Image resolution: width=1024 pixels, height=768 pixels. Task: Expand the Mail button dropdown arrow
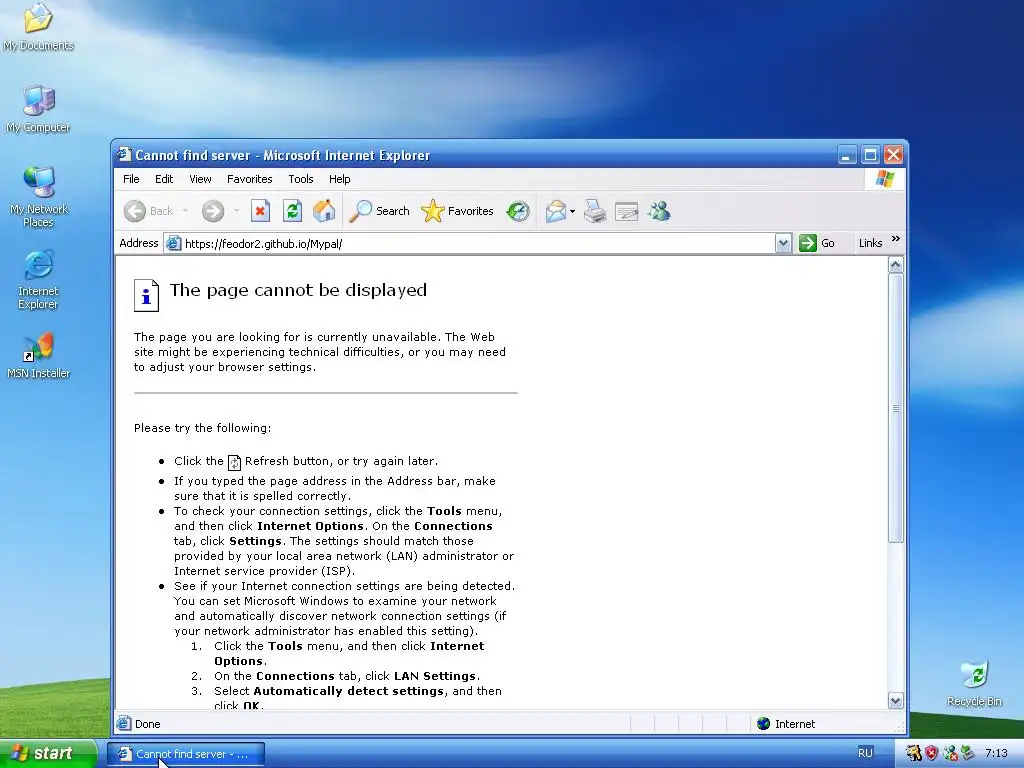coord(573,211)
